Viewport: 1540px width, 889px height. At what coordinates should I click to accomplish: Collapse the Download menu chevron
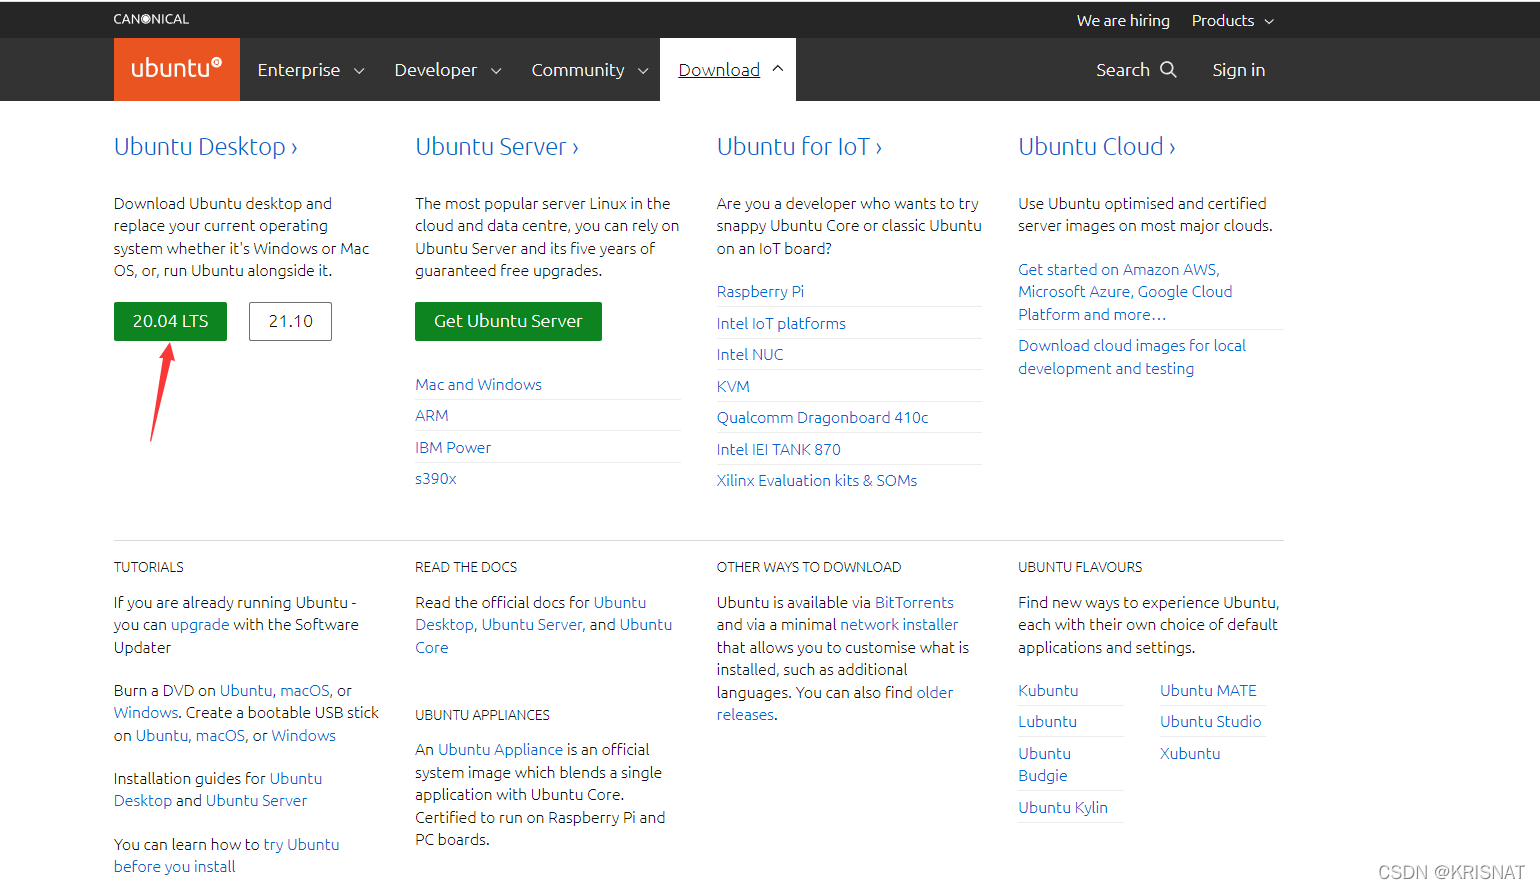[x=778, y=68]
